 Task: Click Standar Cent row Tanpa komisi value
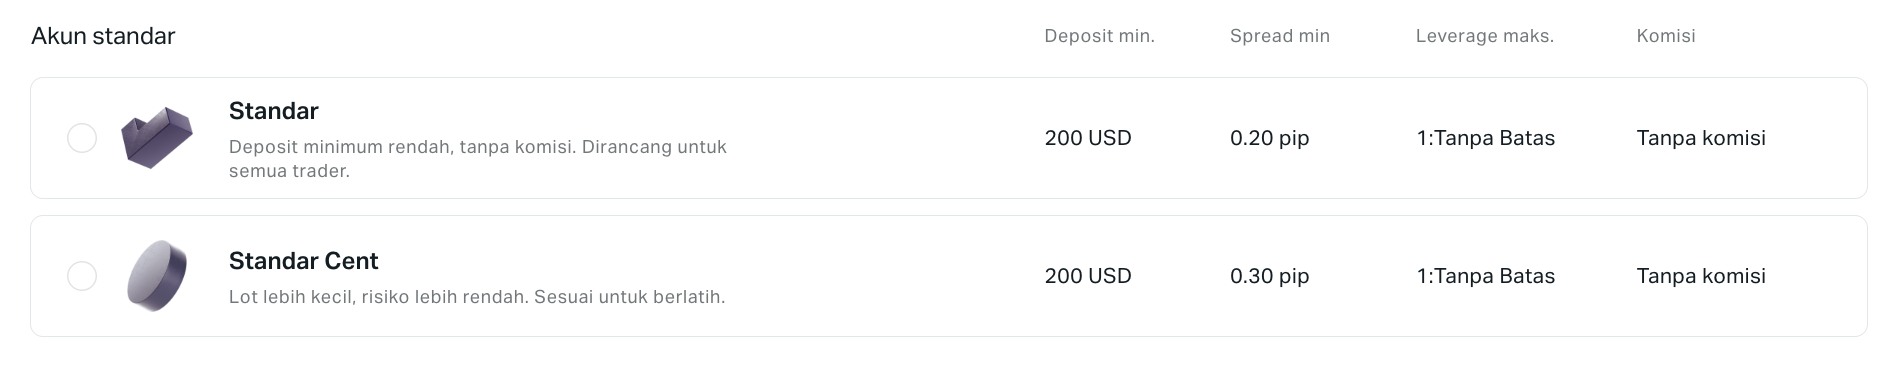(1701, 276)
